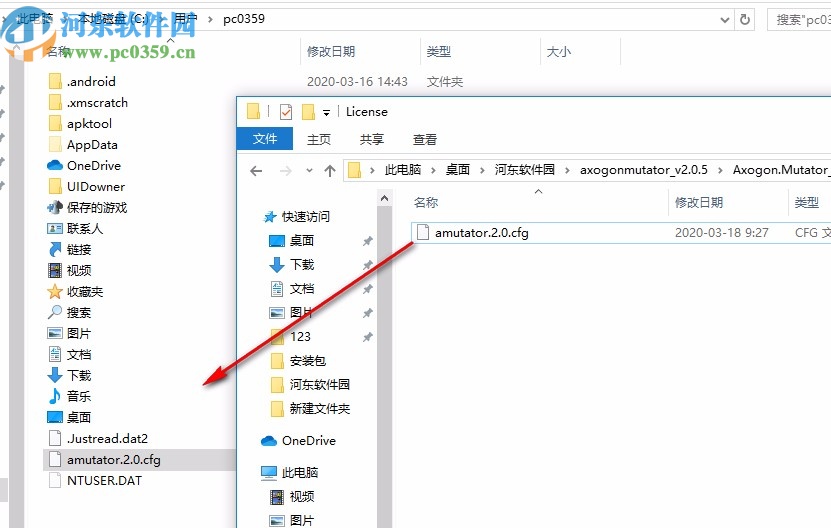Select the apktool folder in pc0359 window

(x=89, y=124)
